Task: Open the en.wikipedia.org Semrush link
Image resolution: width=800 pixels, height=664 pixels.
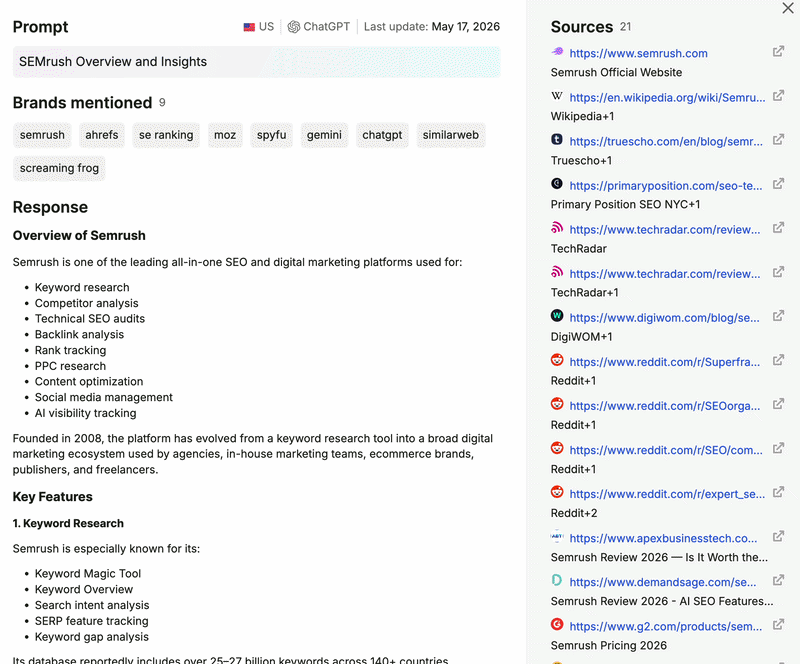Action: click(x=667, y=97)
